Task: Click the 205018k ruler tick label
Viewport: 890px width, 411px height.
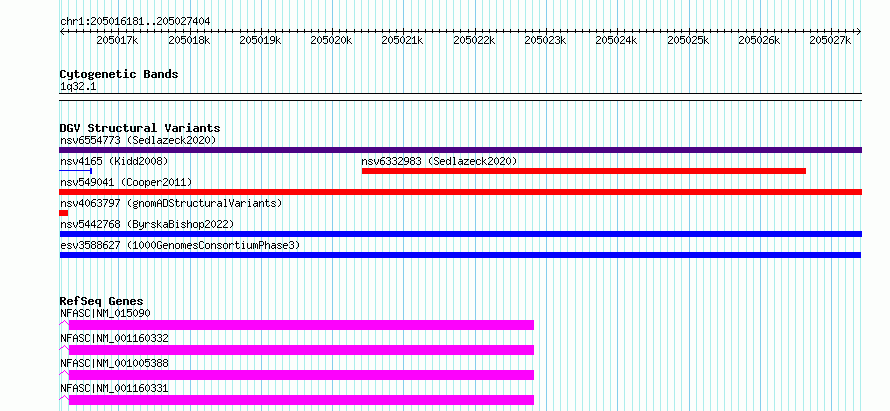Action: (x=189, y=40)
